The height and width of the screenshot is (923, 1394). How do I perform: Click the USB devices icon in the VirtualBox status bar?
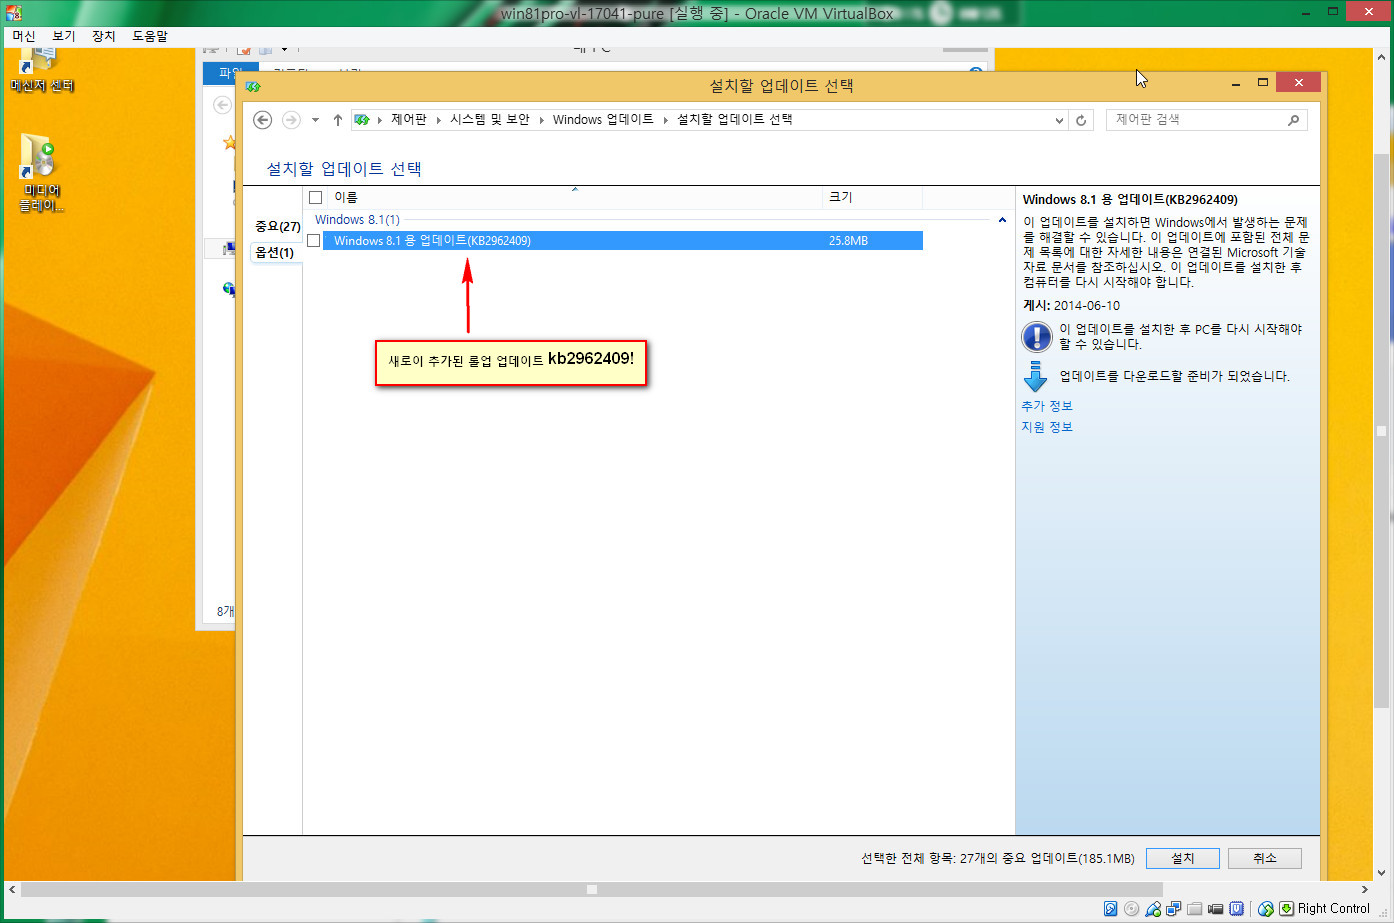click(1153, 909)
